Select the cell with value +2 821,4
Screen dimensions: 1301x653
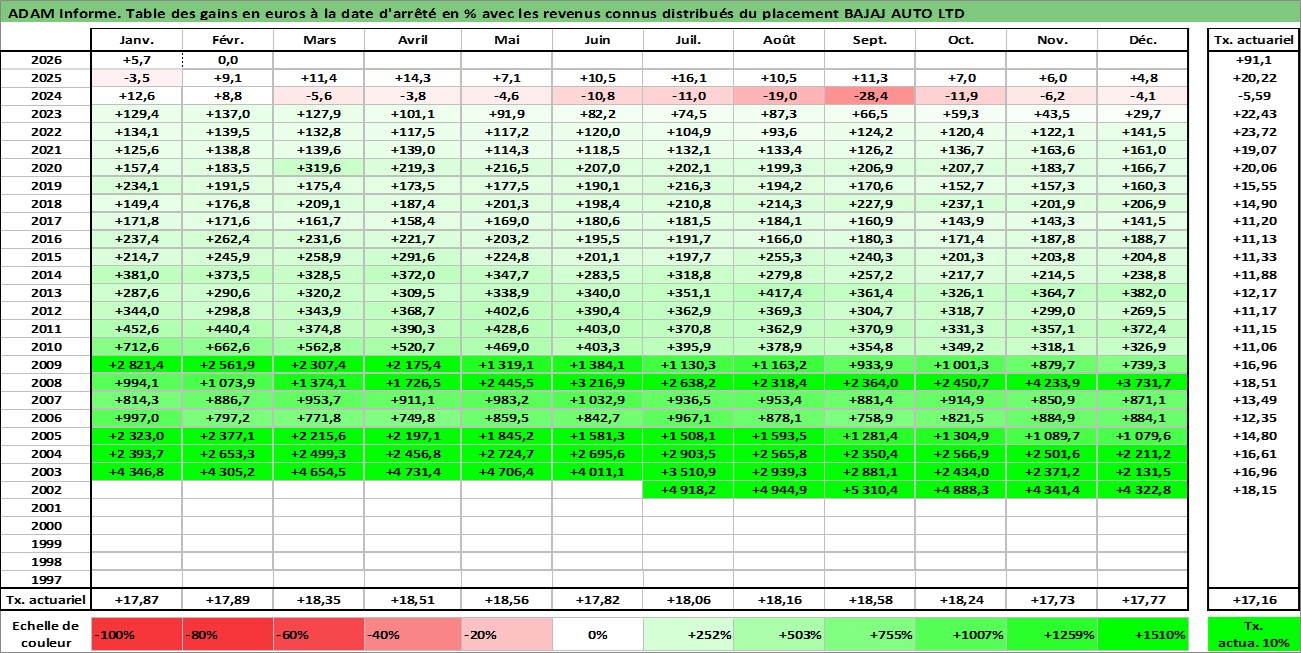point(136,365)
